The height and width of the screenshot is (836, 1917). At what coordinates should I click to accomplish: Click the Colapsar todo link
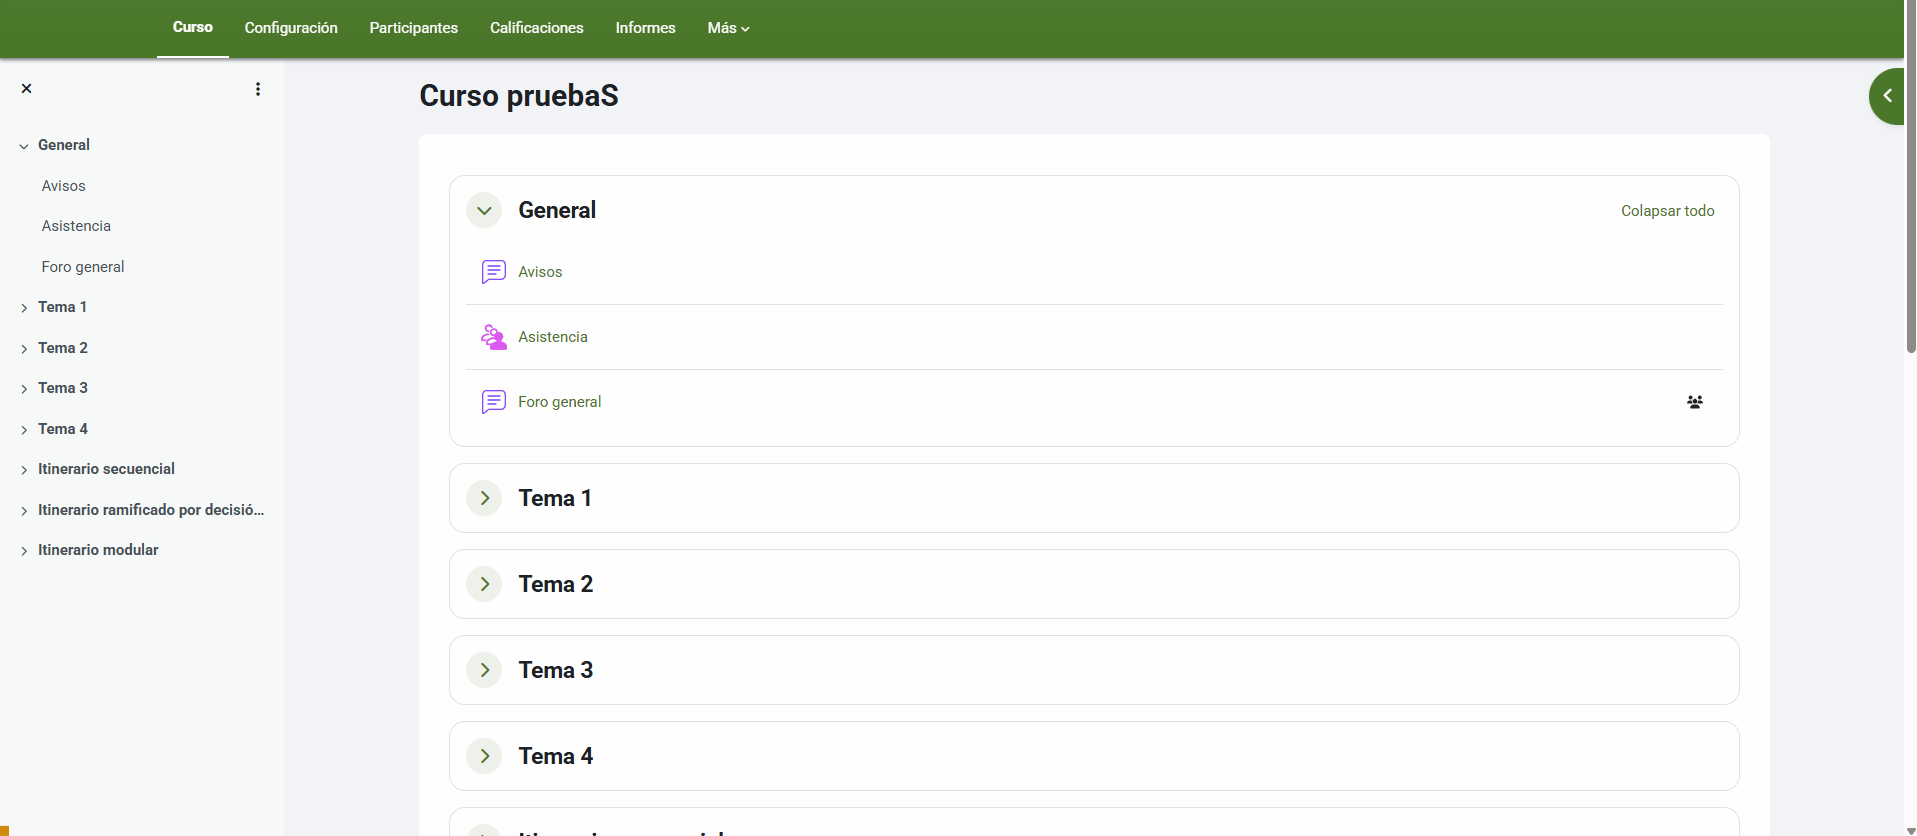coord(1667,211)
